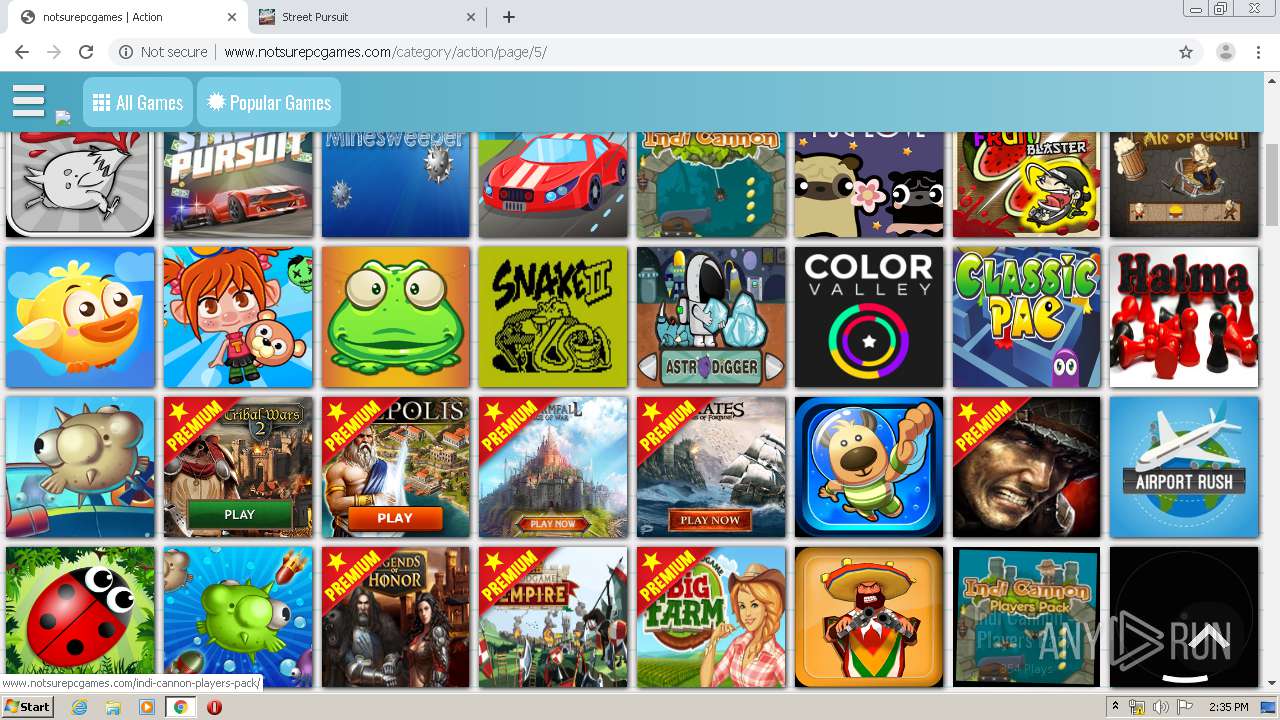The width and height of the screenshot is (1280, 720).
Task: Open the Windows Start menu
Action: pyautogui.click(x=27, y=706)
